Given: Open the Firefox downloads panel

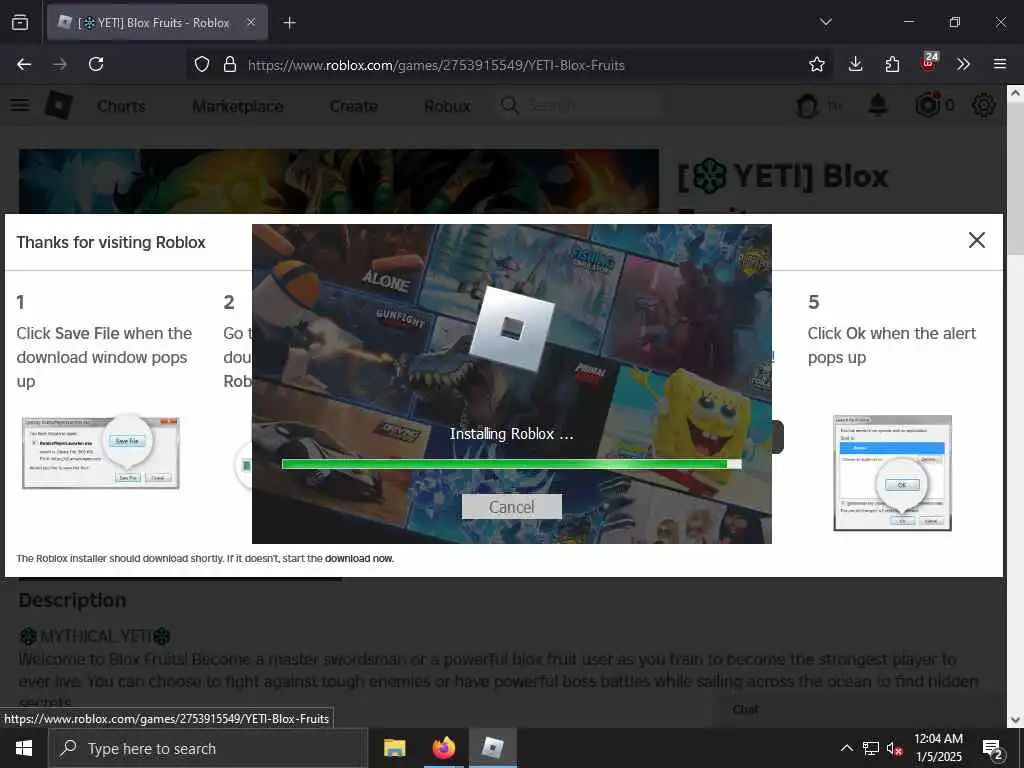Looking at the screenshot, I should pyautogui.click(x=855, y=64).
